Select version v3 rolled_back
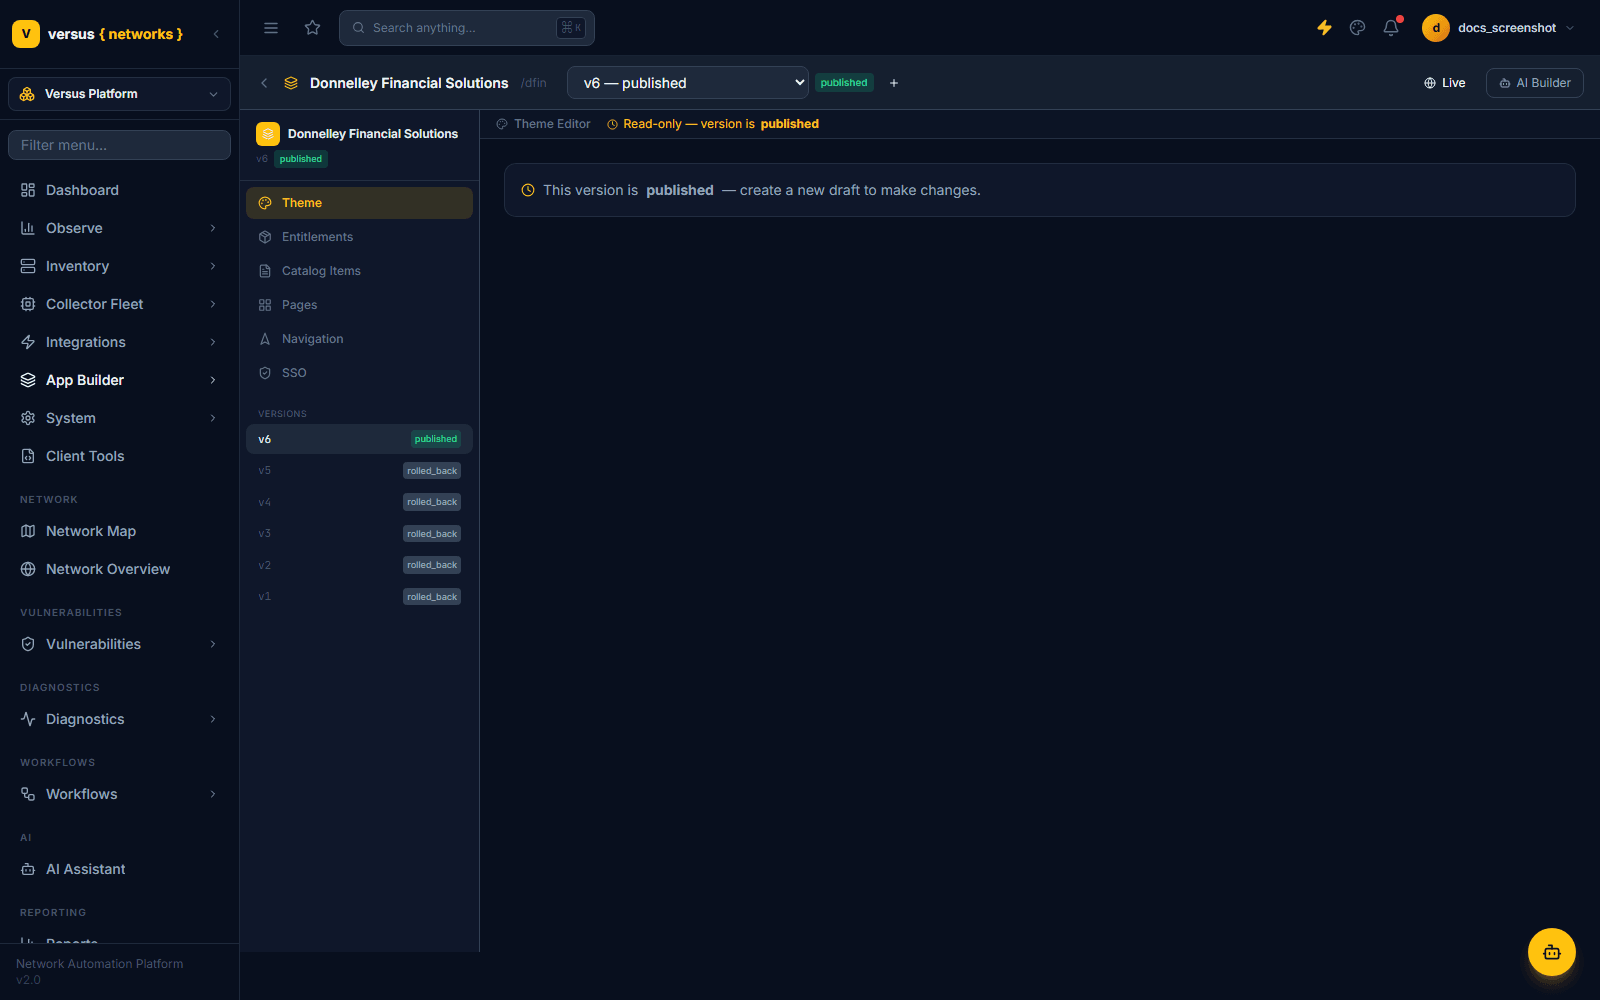The height and width of the screenshot is (1000, 1600). coord(359,534)
